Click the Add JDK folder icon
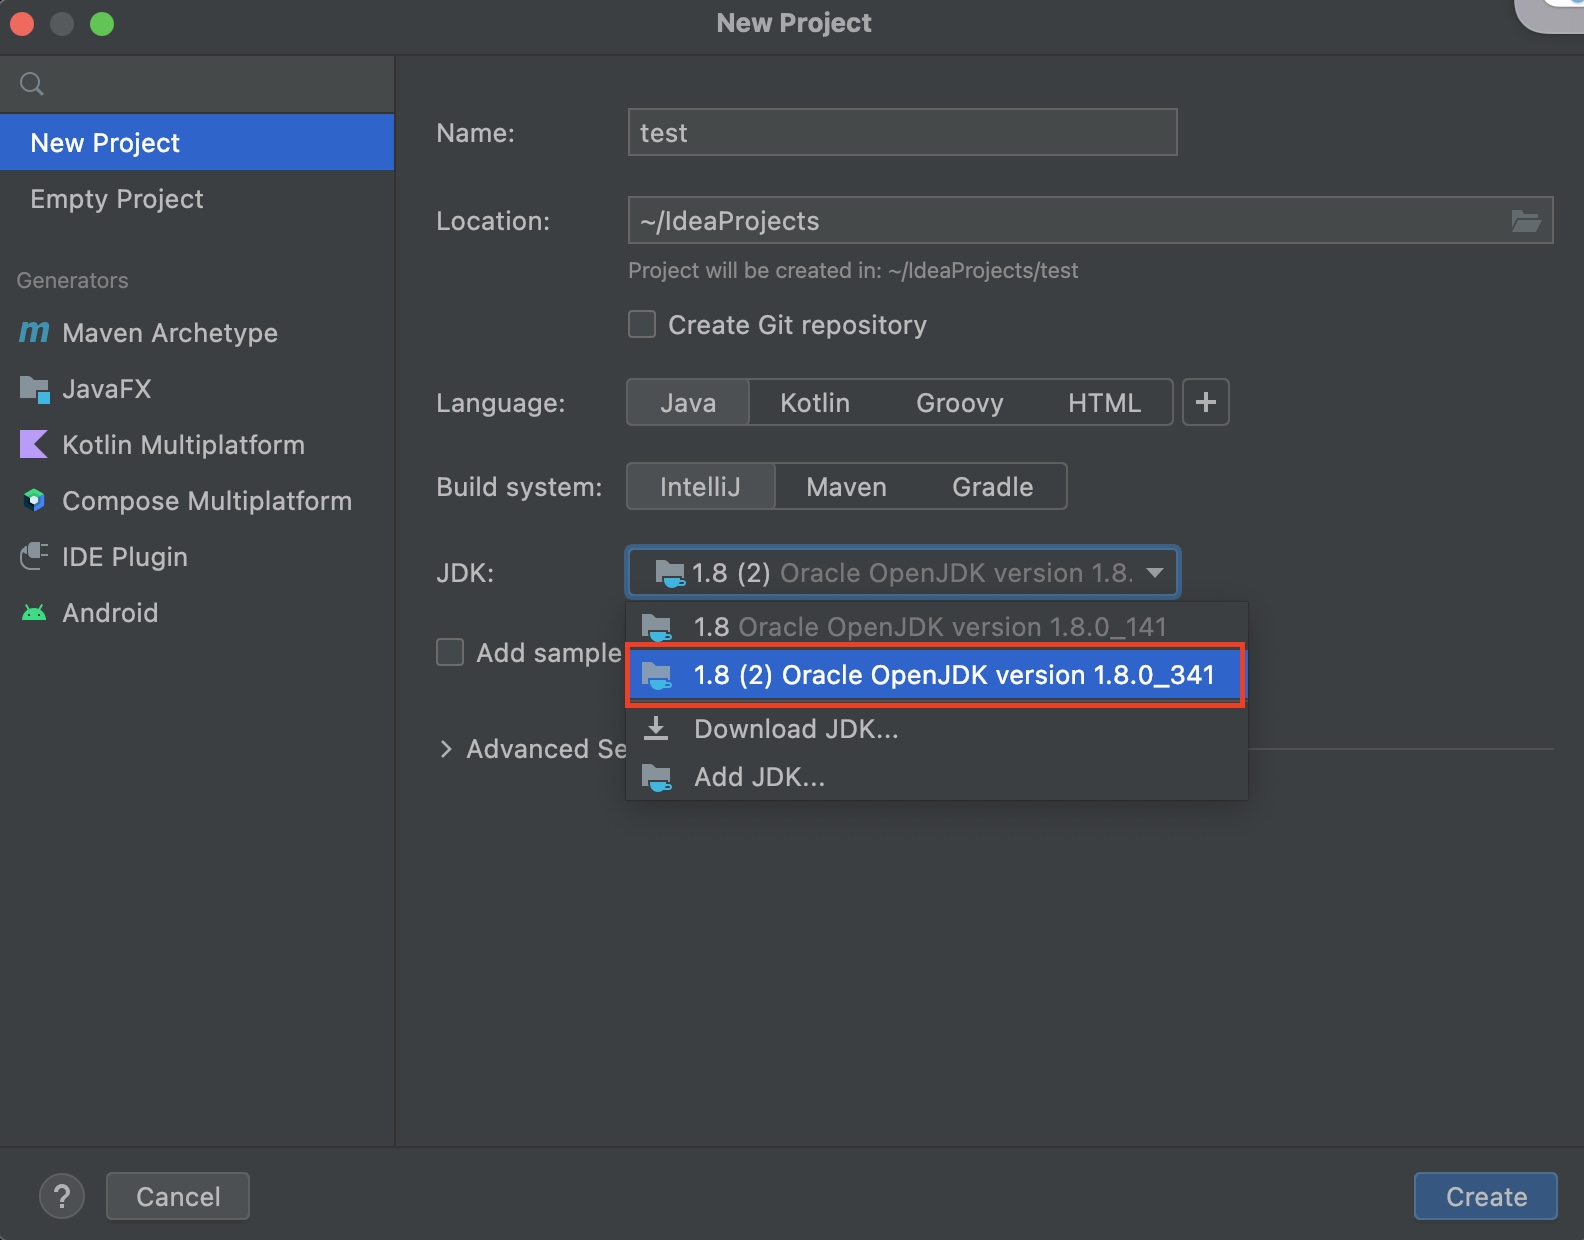Image resolution: width=1584 pixels, height=1240 pixels. point(656,777)
